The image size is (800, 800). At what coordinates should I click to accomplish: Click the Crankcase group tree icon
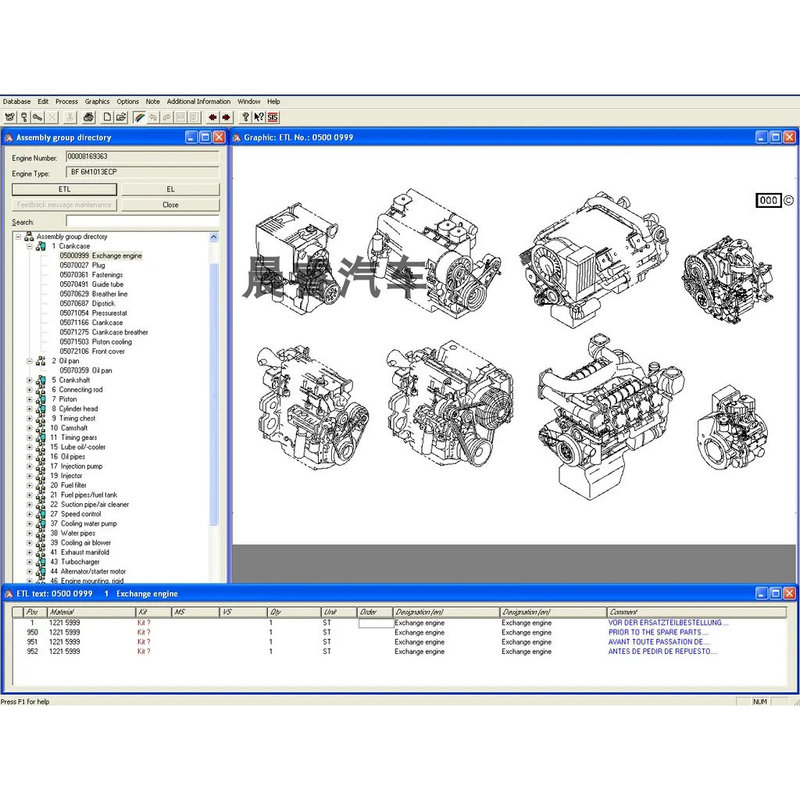click(41, 246)
